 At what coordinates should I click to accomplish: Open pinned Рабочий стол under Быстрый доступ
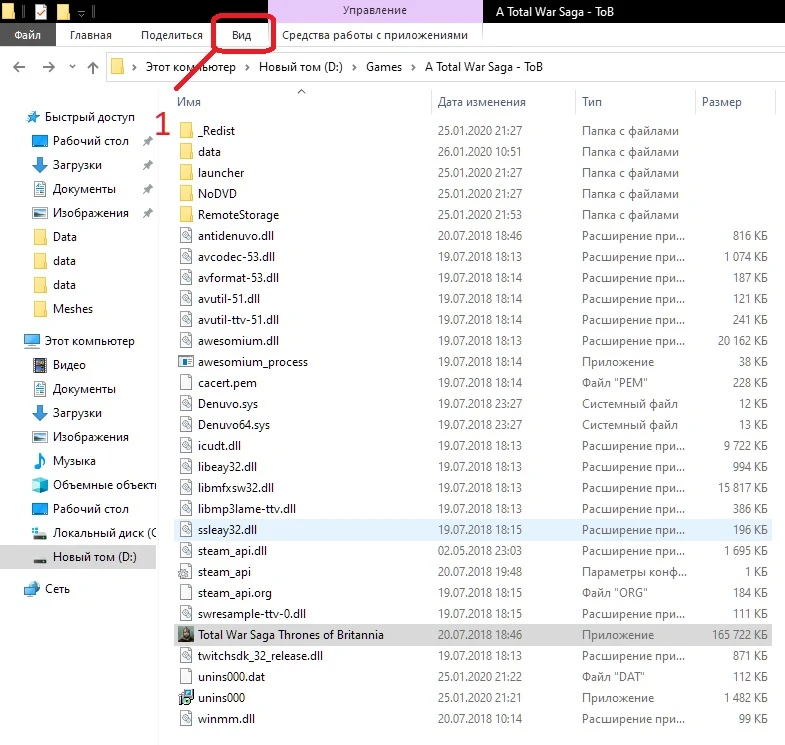click(91, 141)
